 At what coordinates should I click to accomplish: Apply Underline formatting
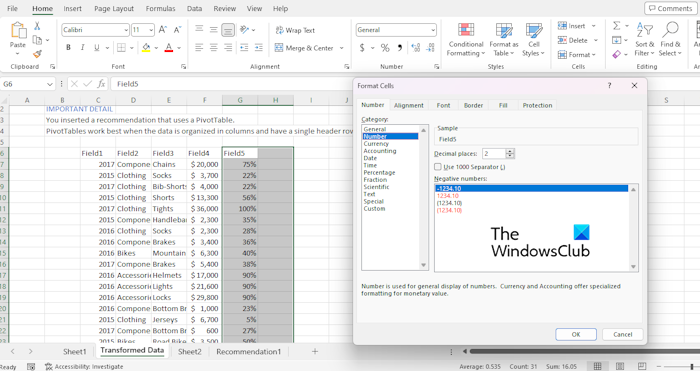point(96,47)
